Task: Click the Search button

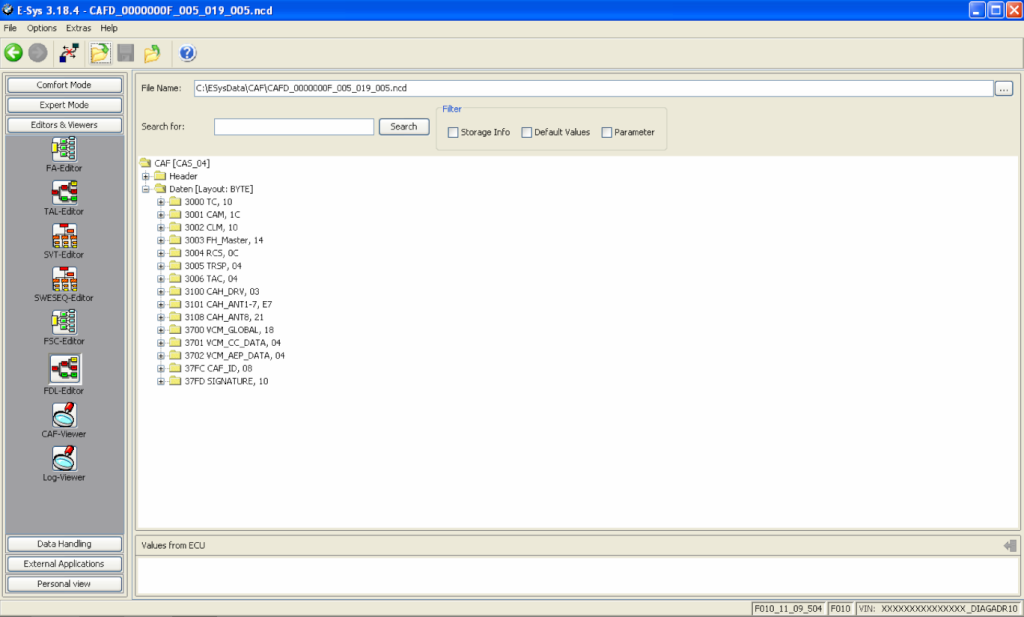Action: point(404,127)
